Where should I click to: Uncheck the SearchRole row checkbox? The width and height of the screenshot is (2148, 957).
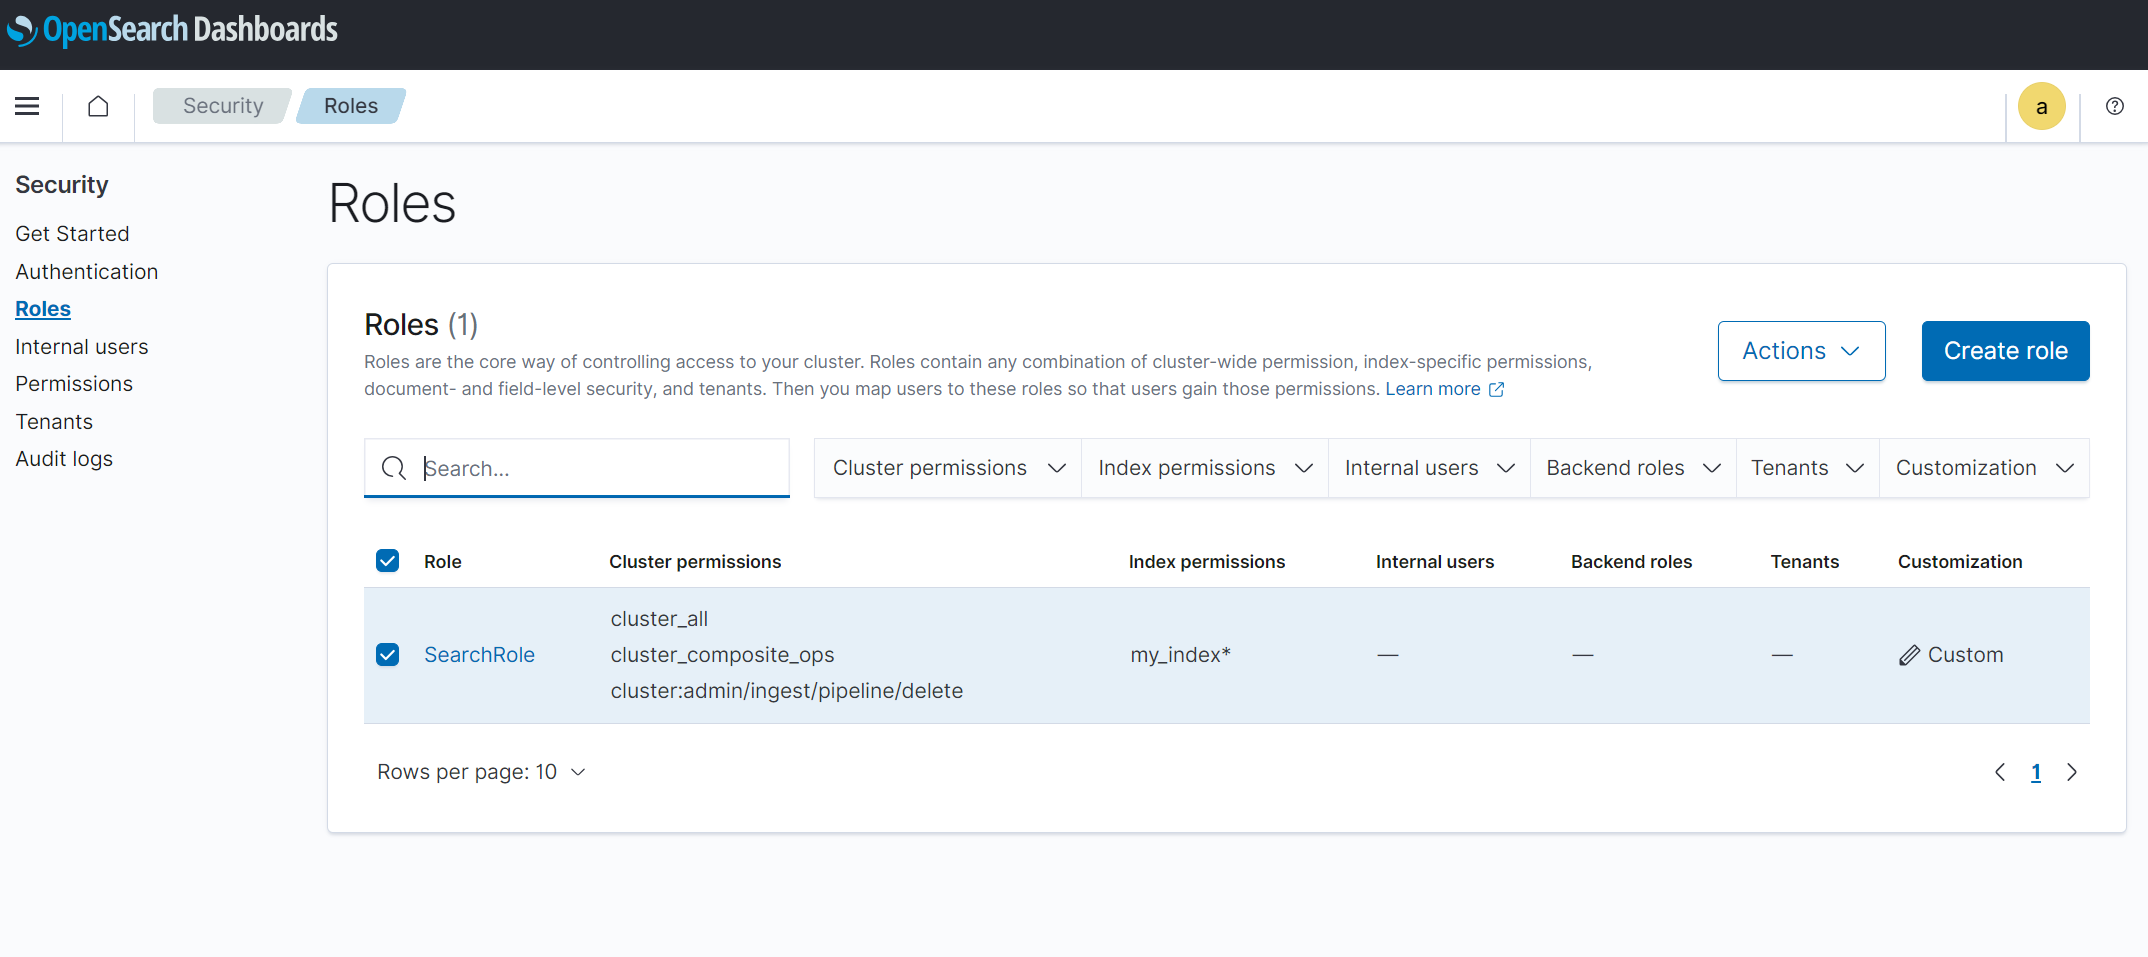click(388, 655)
